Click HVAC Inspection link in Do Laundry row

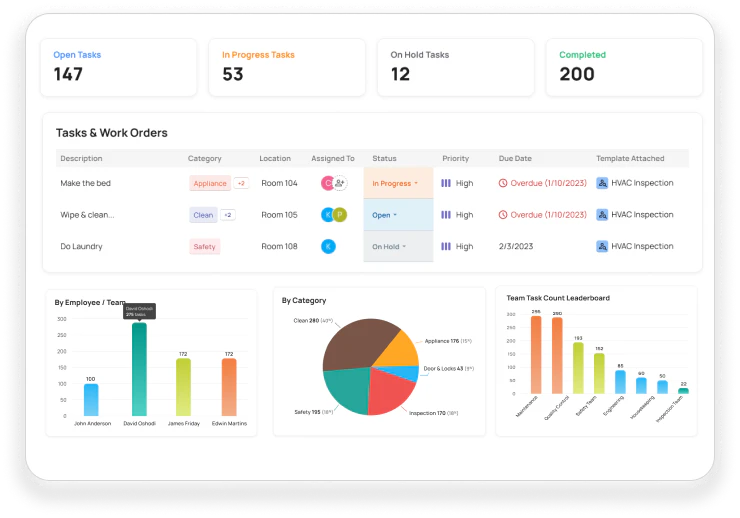click(642, 246)
